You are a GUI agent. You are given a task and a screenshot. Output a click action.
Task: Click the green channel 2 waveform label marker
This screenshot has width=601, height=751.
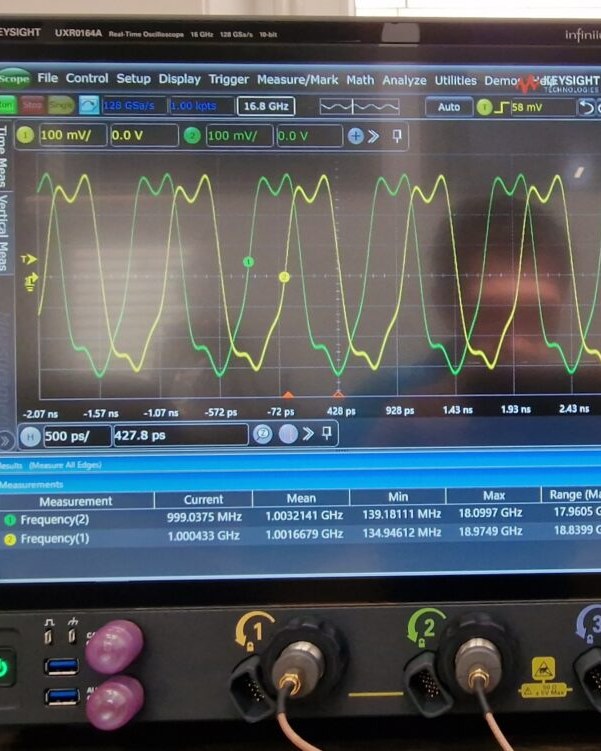[x=248, y=262]
